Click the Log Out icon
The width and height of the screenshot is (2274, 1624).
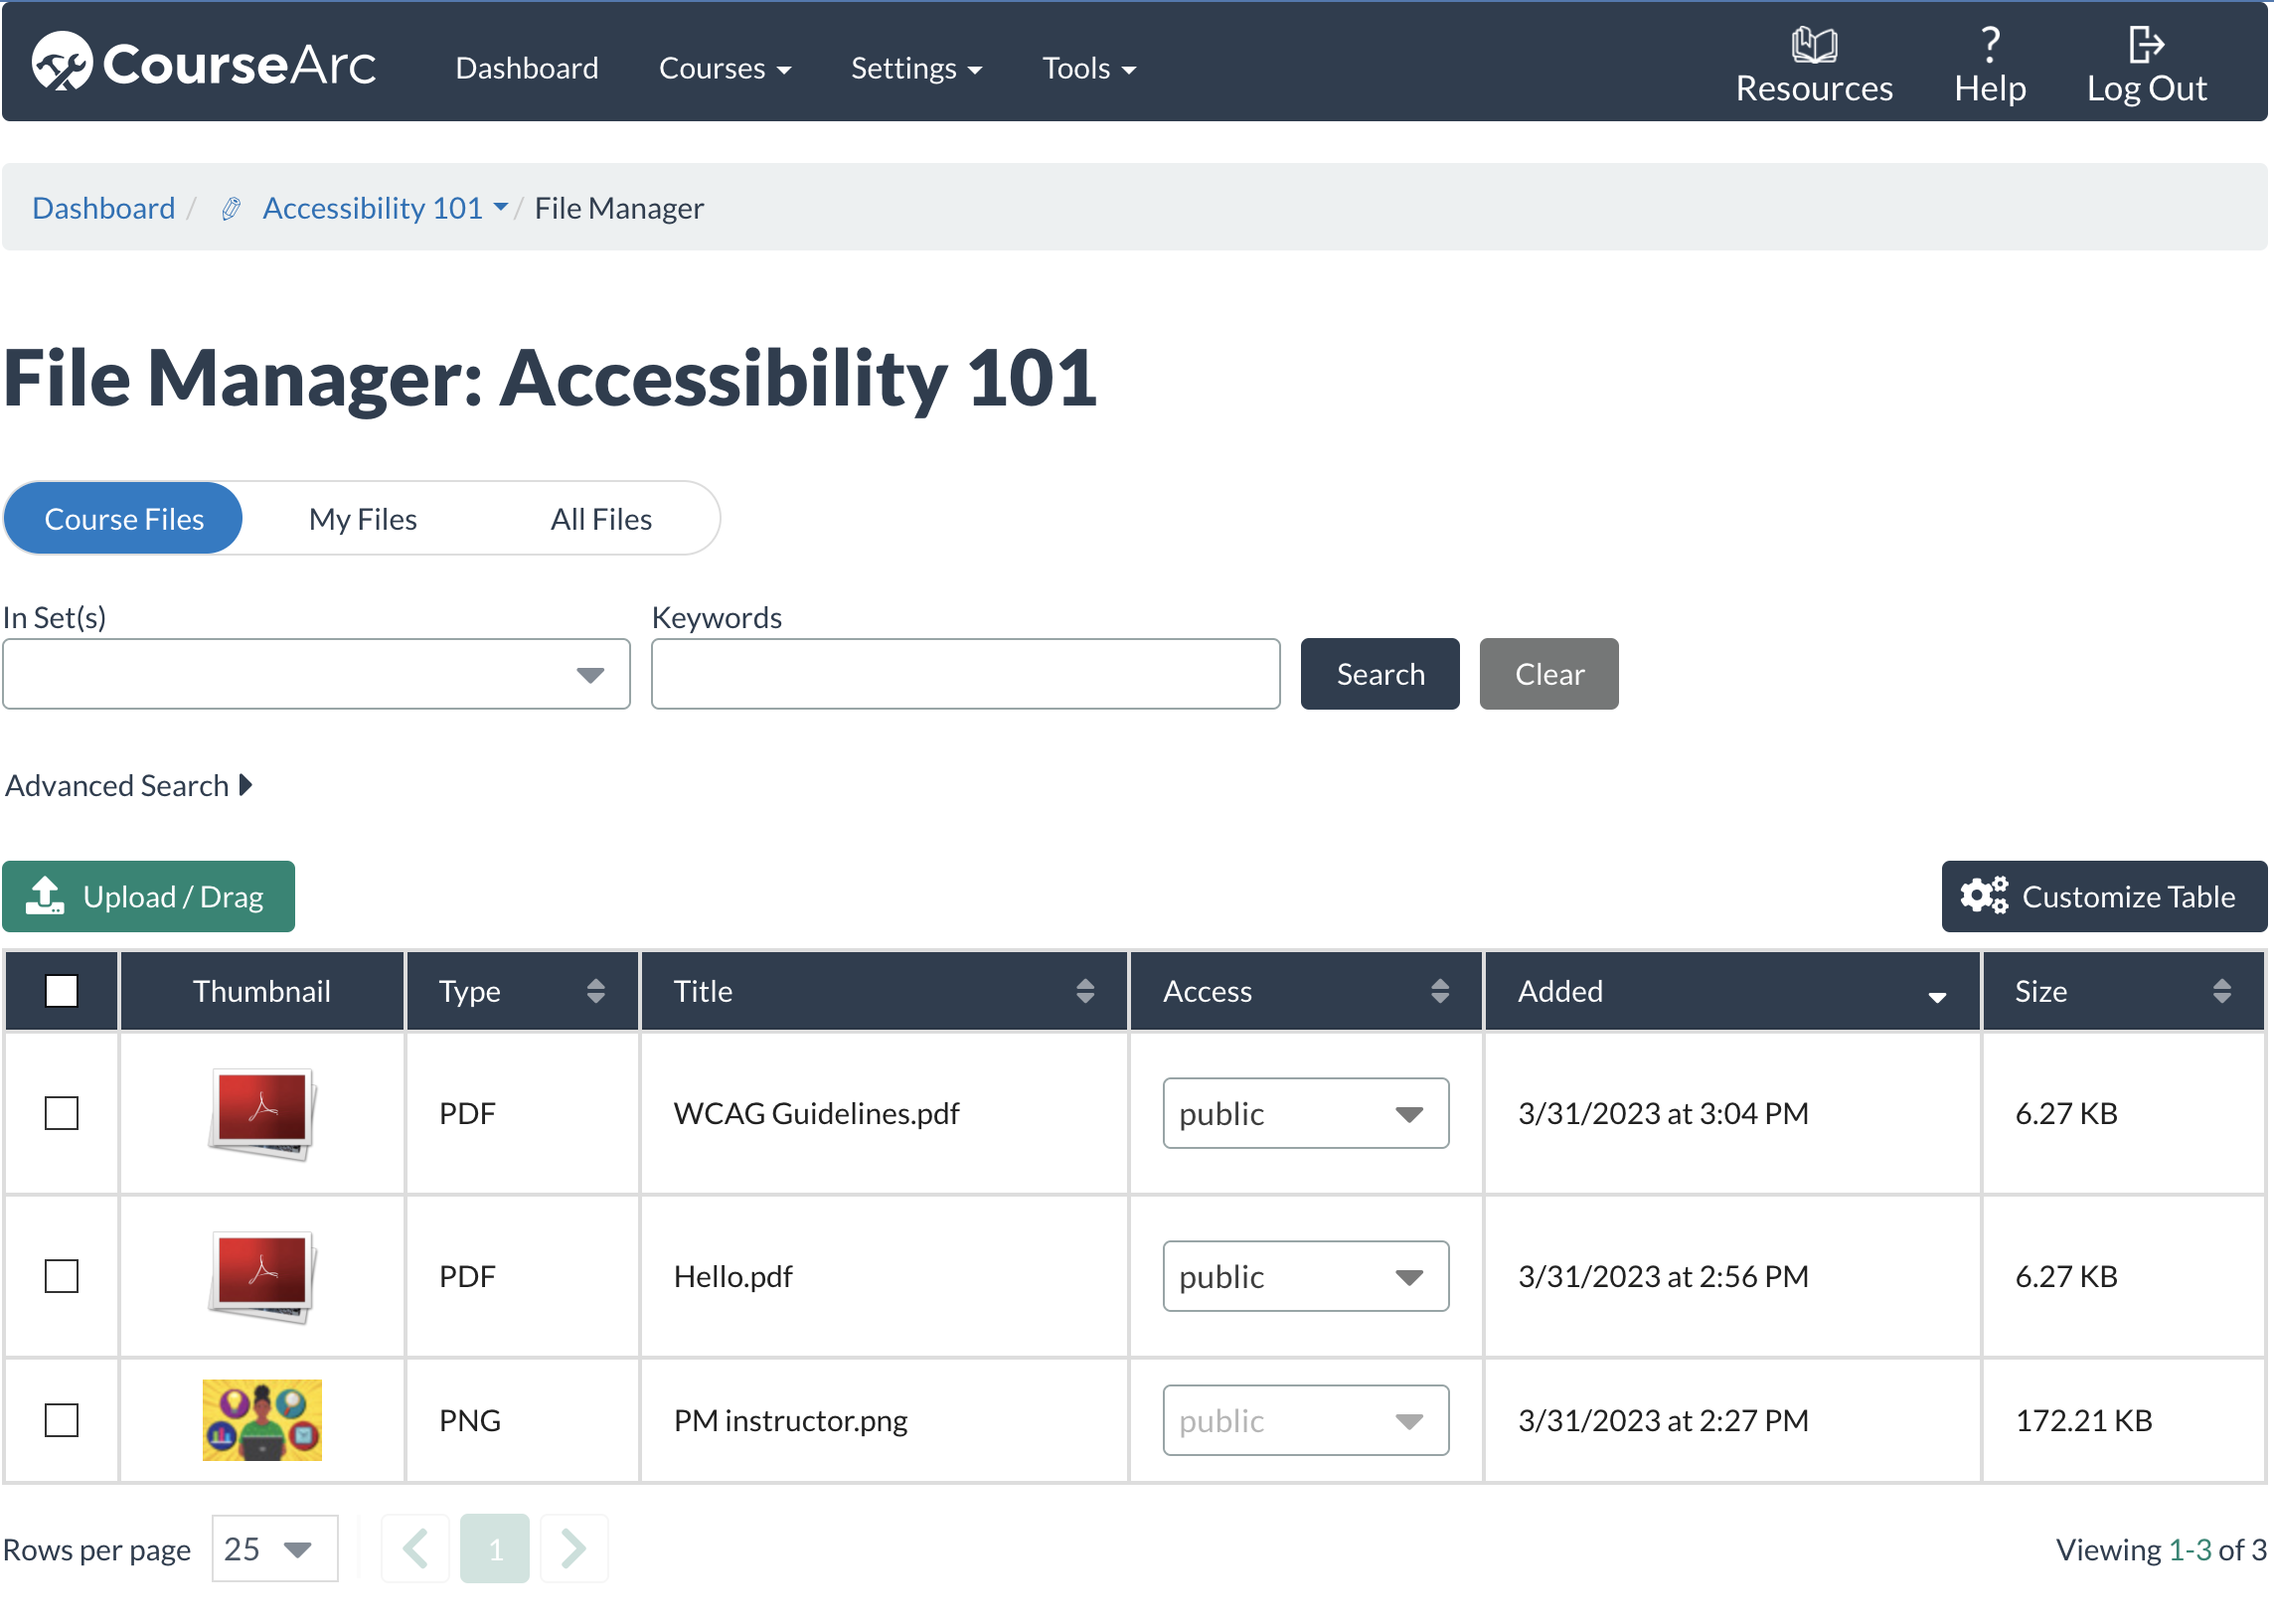click(2145, 45)
